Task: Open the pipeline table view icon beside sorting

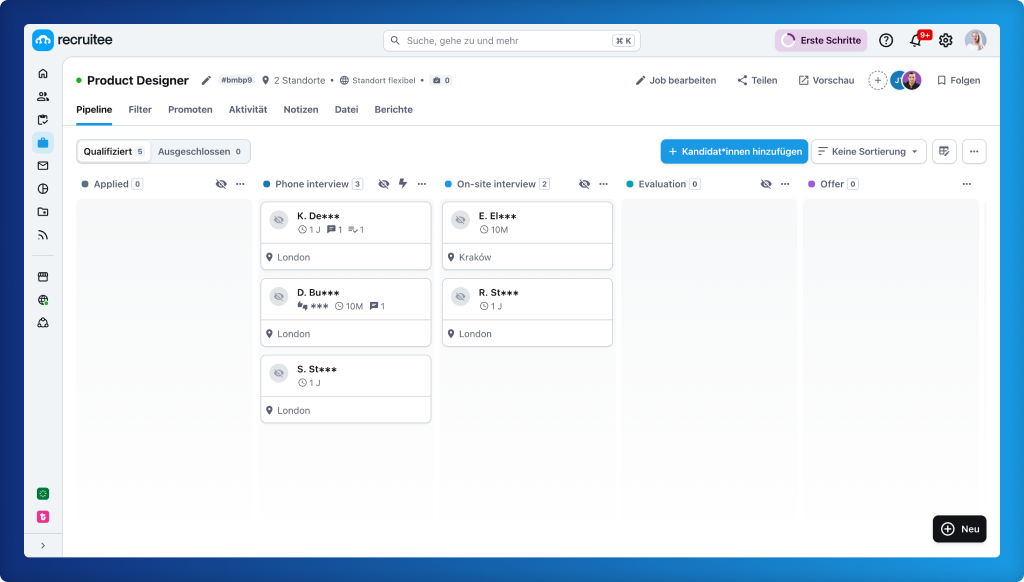Action: pos(943,151)
